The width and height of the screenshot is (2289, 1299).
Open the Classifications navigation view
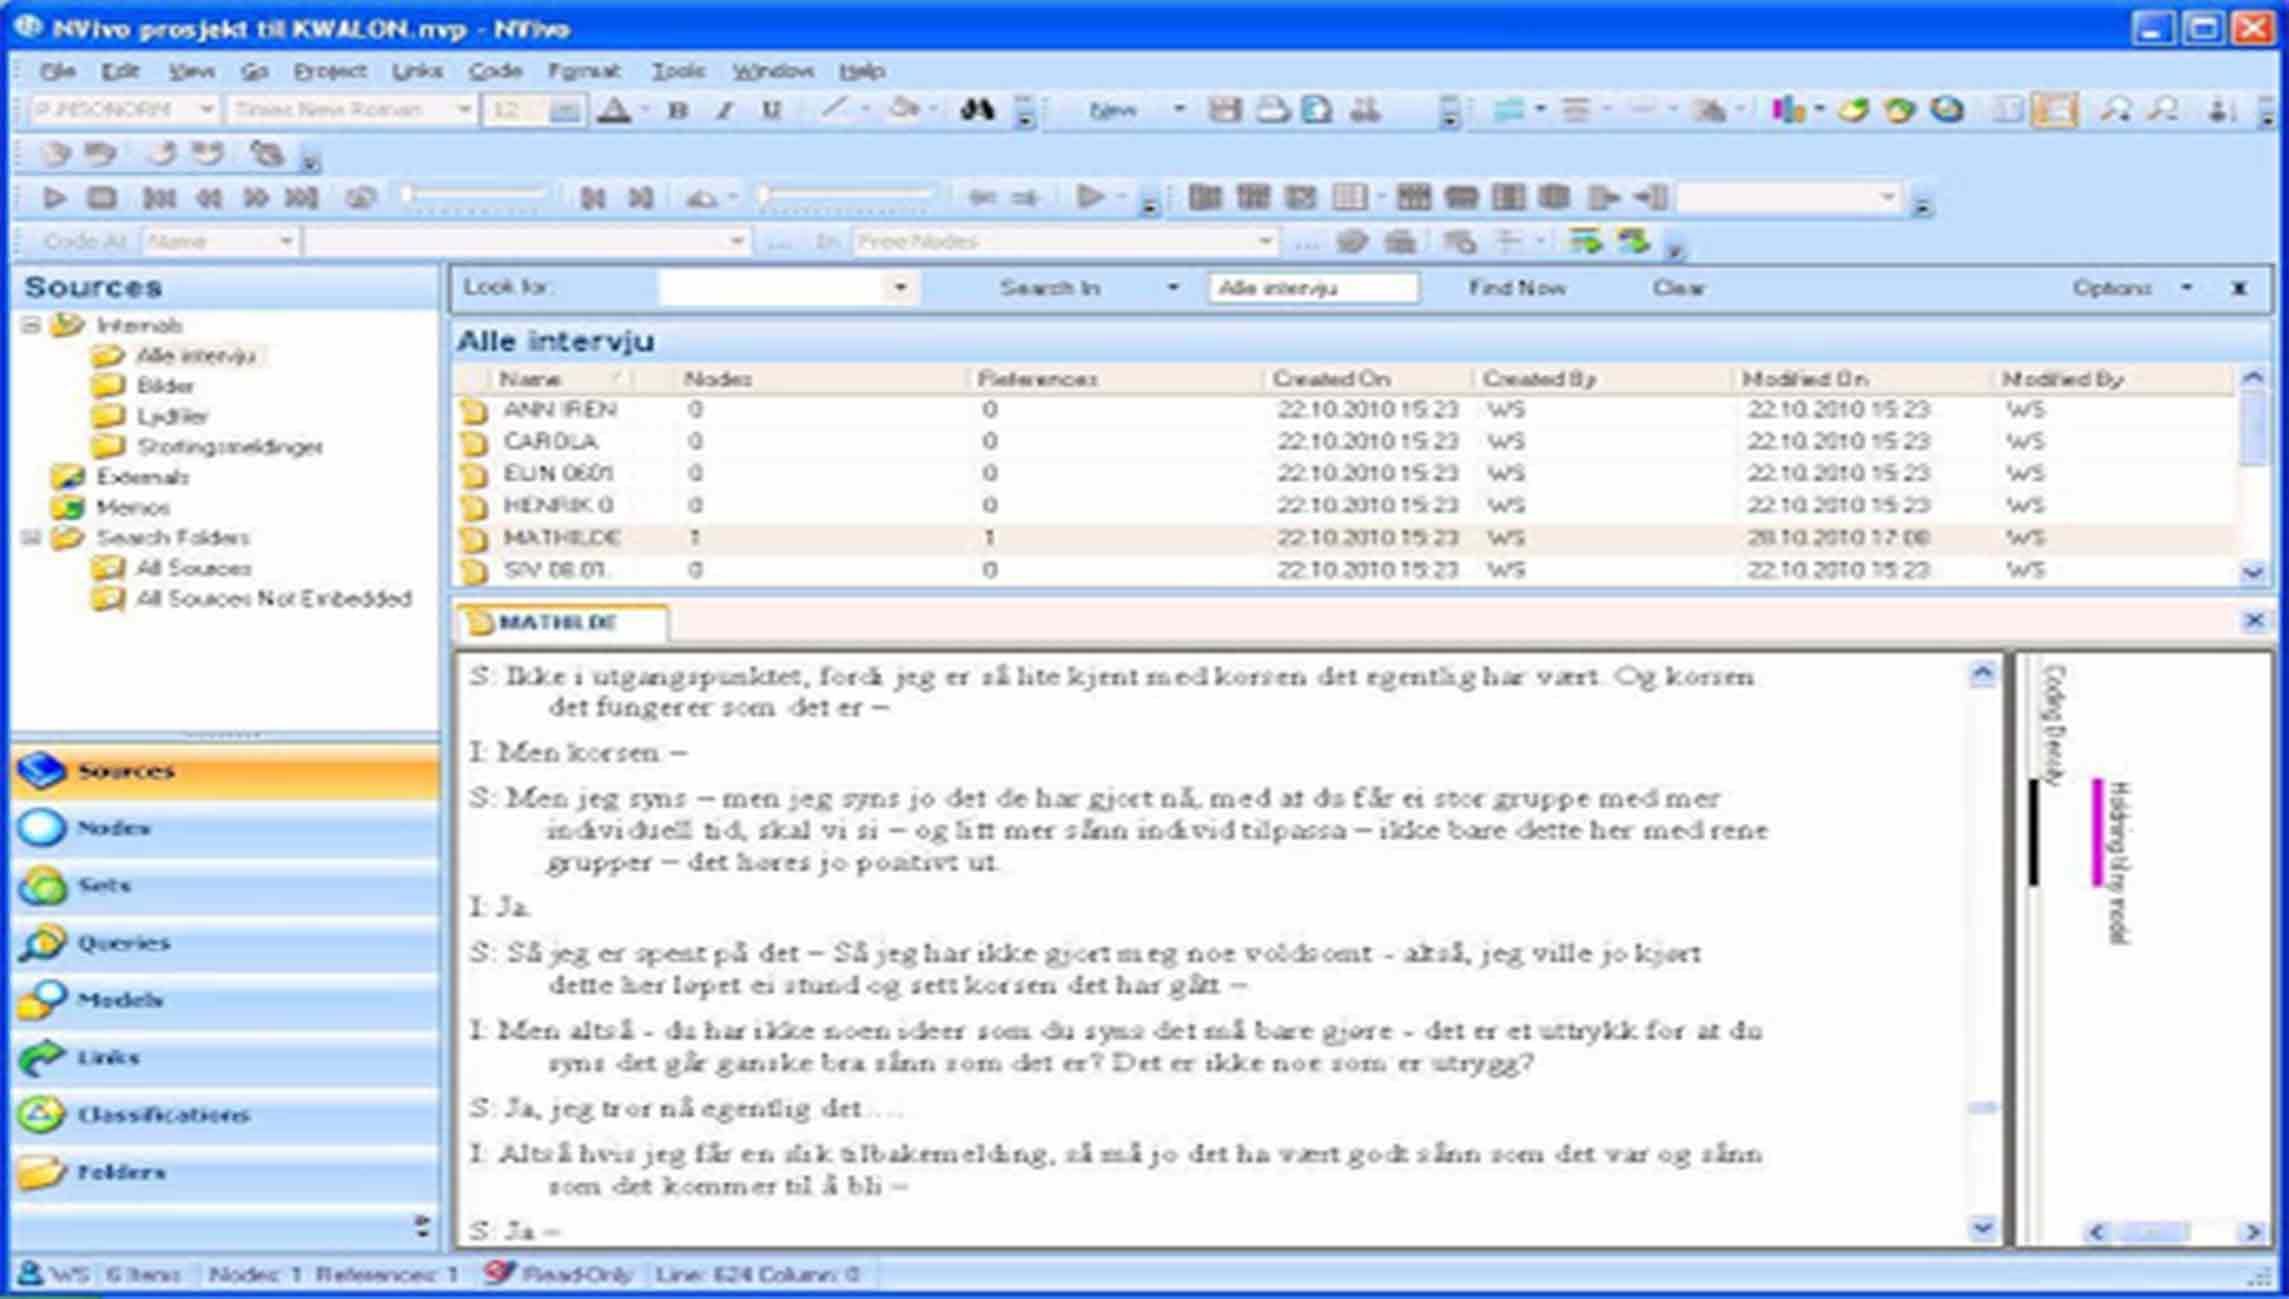coord(162,1115)
